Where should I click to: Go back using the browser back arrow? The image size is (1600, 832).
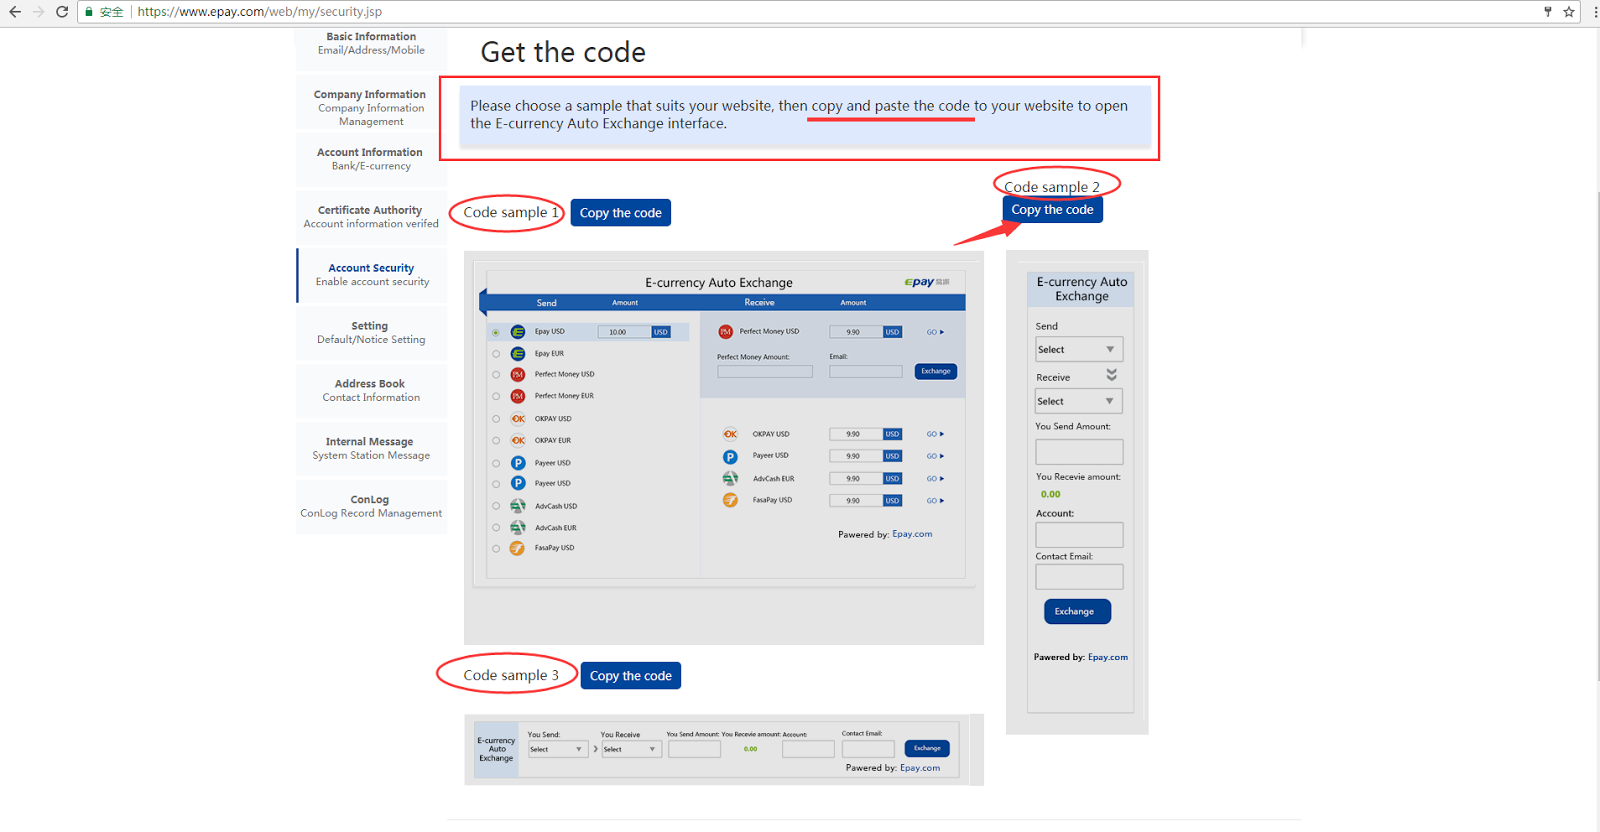pyautogui.click(x=15, y=12)
